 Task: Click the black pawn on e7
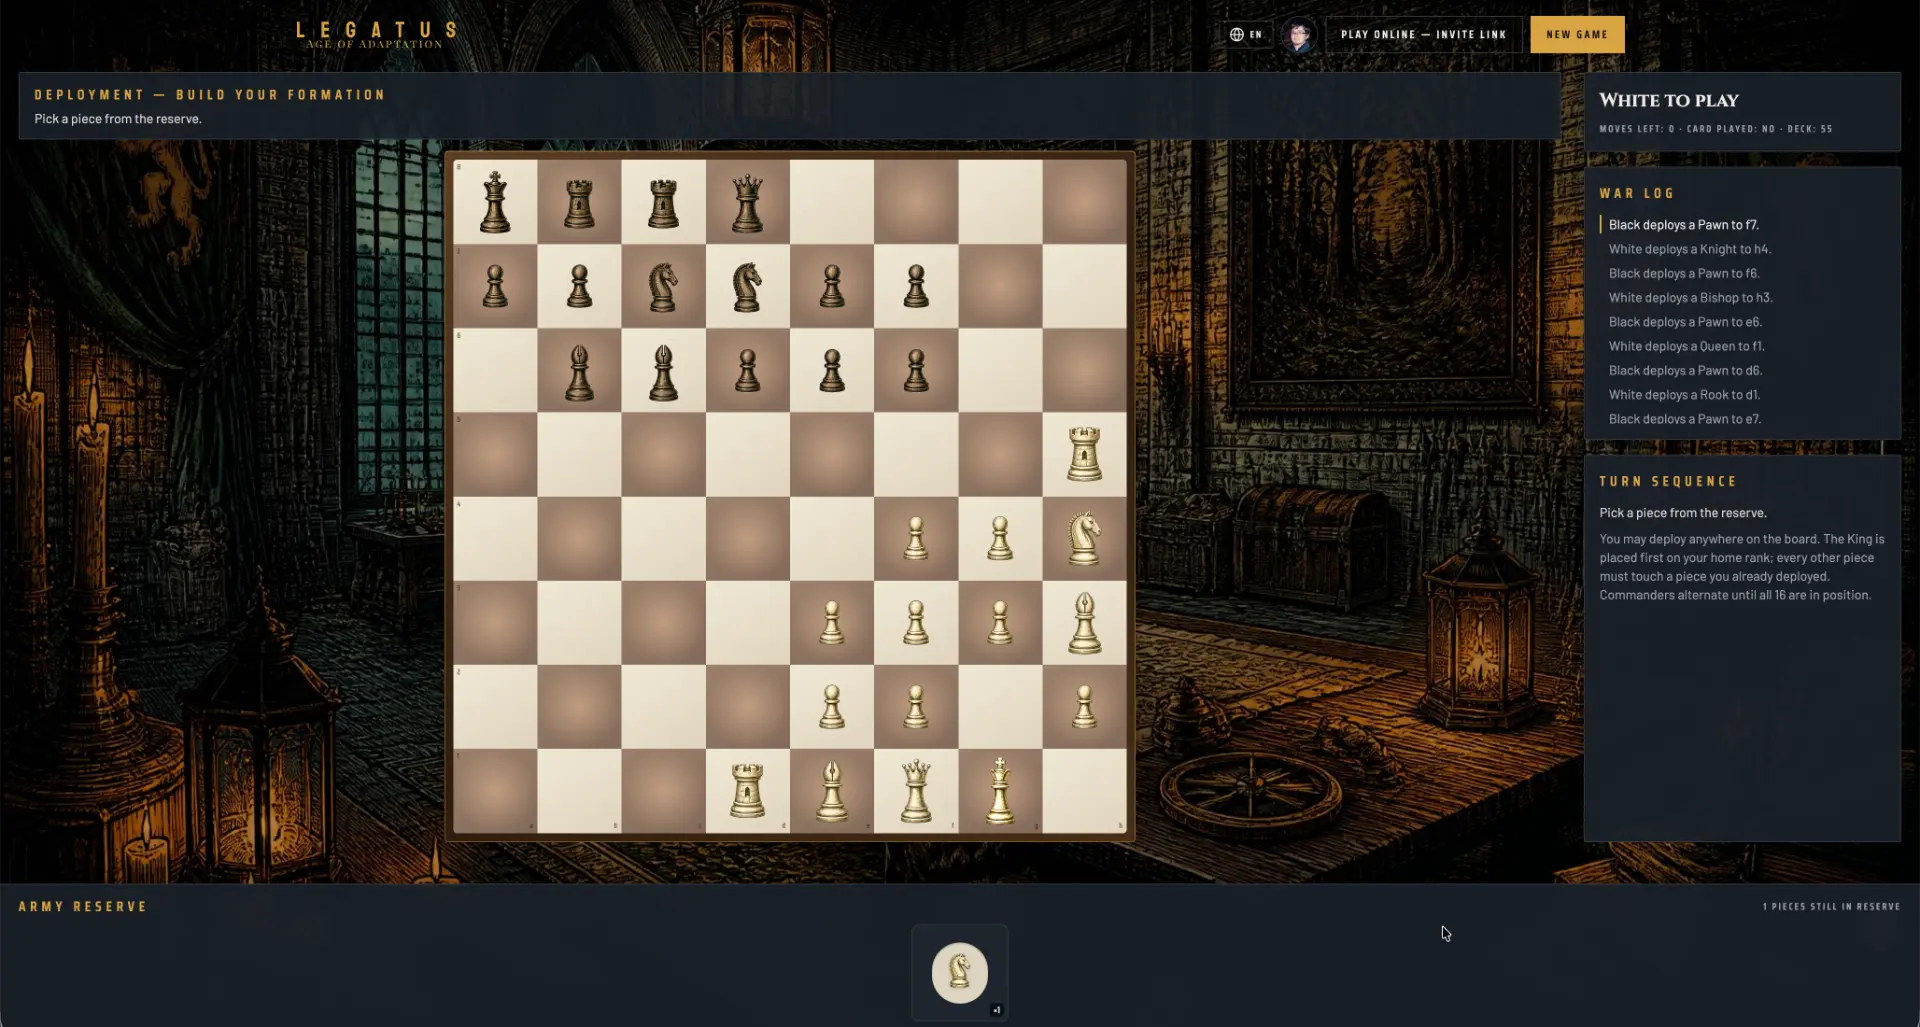(832, 286)
